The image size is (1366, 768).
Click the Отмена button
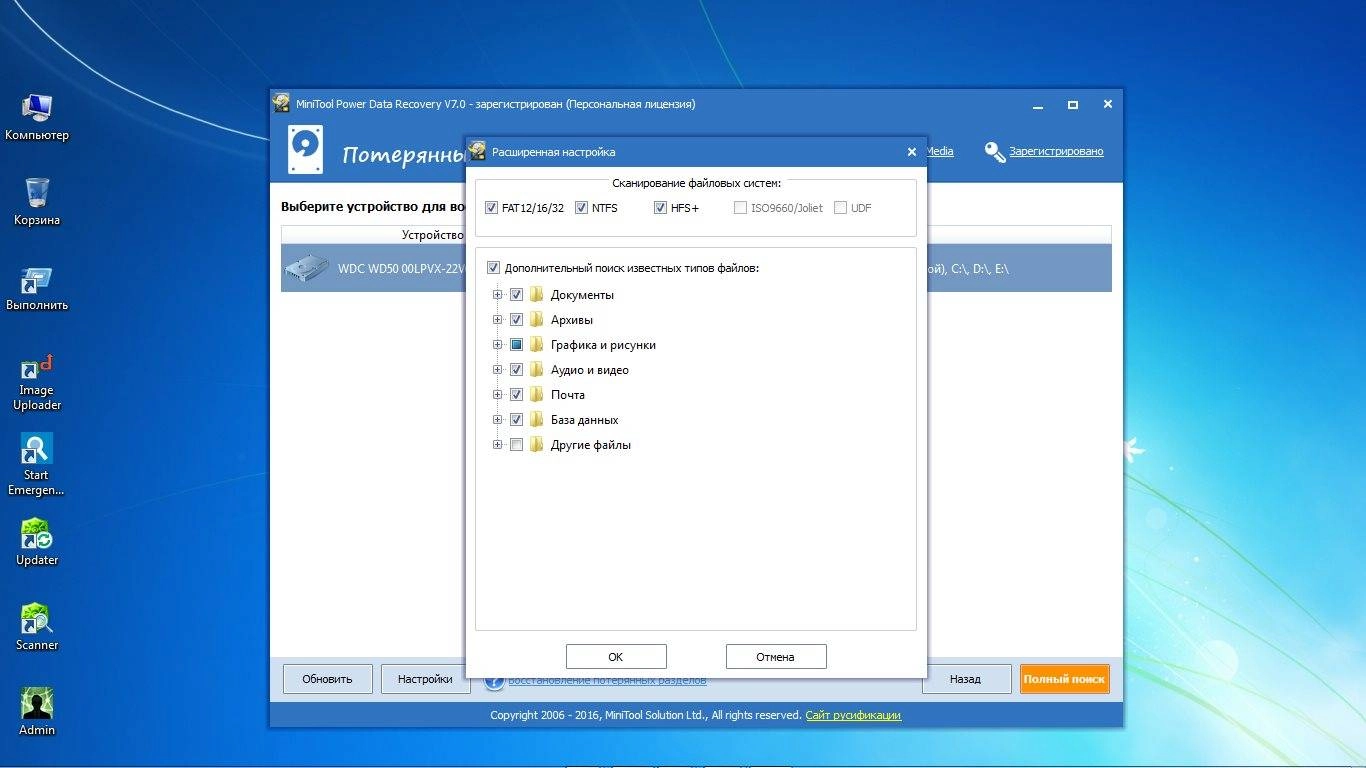776,657
